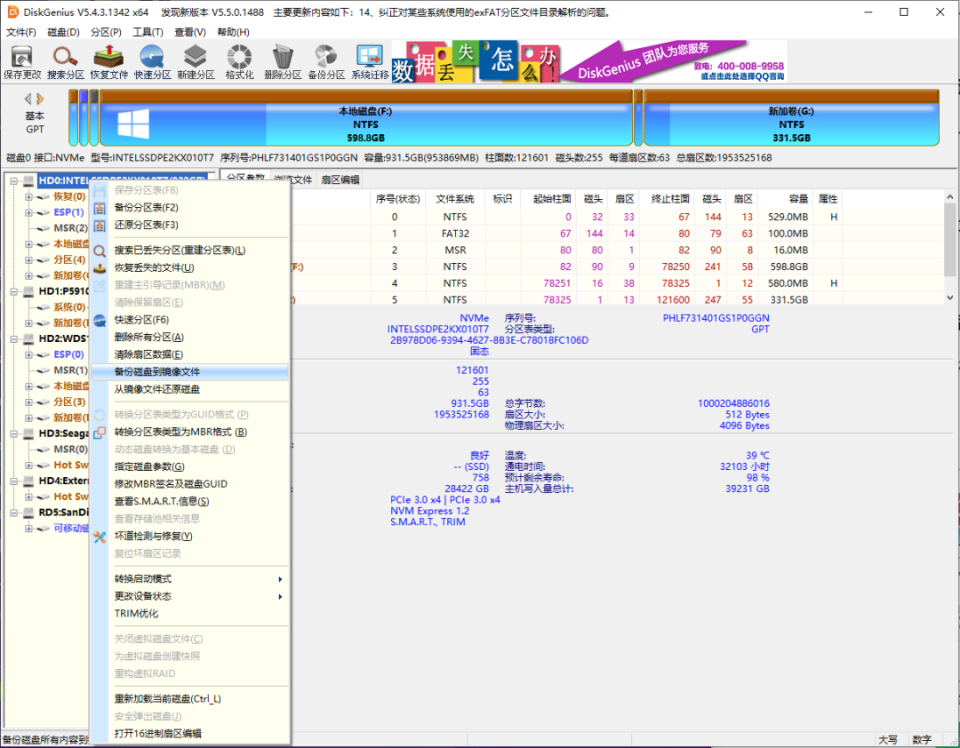The height and width of the screenshot is (748, 960).
Task: Select 删除所有分区(A) menu entry
Action: pyautogui.click(x=190, y=337)
